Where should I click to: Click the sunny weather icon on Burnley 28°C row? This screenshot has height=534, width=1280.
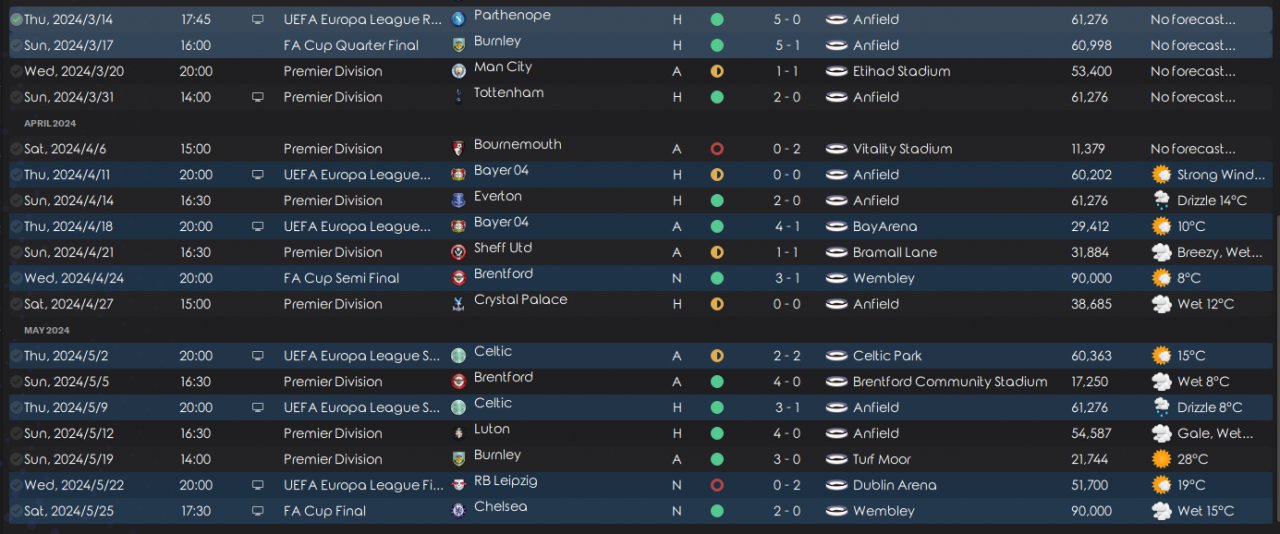[x=1161, y=459]
